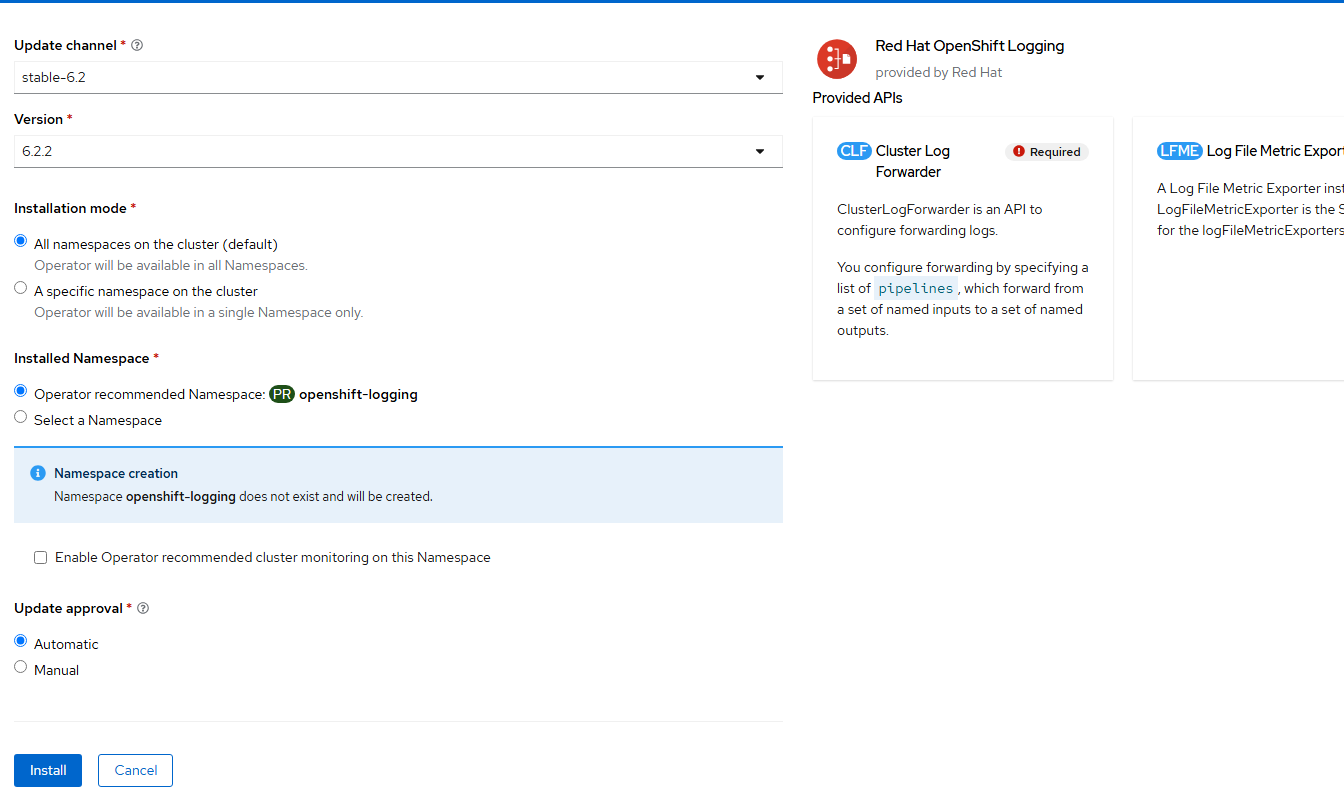The image size is (1344, 807).
Task: Click the Version dropdown caret
Action: [760, 151]
